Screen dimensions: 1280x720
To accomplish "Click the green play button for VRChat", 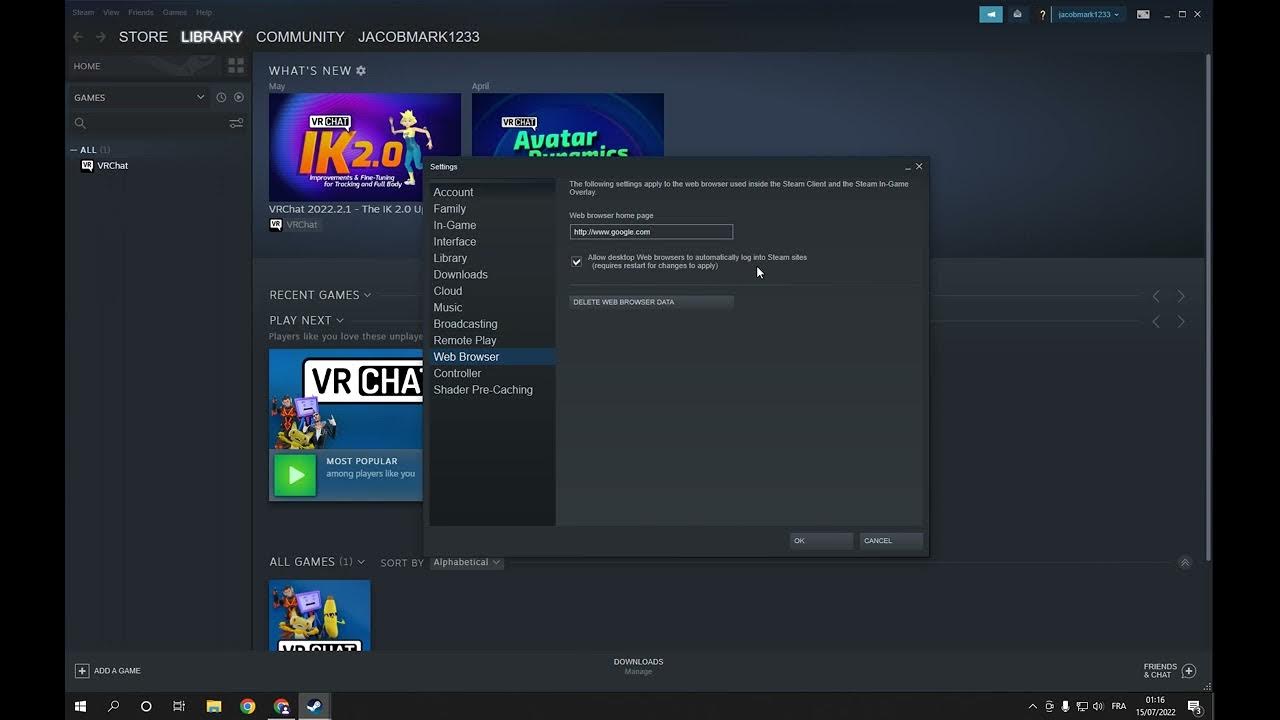I will click(295, 475).
